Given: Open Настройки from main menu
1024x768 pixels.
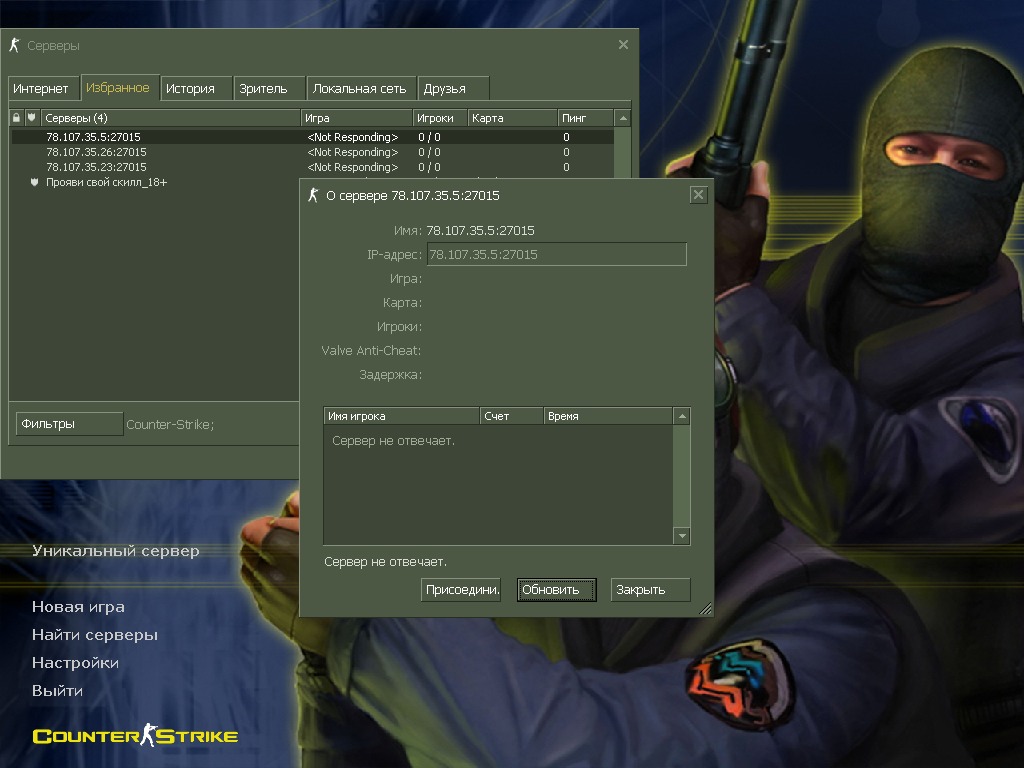Looking at the screenshot, I should pyautogui.click(x=75, y=663).
